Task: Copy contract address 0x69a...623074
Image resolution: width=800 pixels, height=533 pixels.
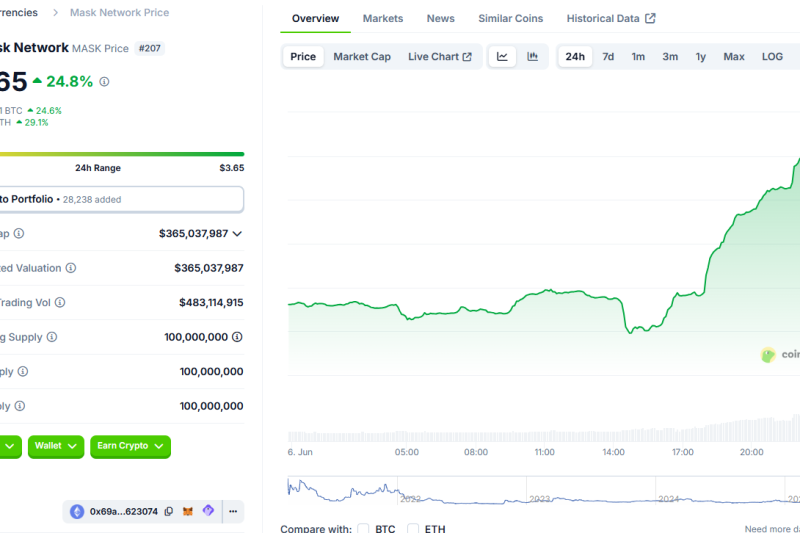Action: pyautogui.click(x=169, y=512)
